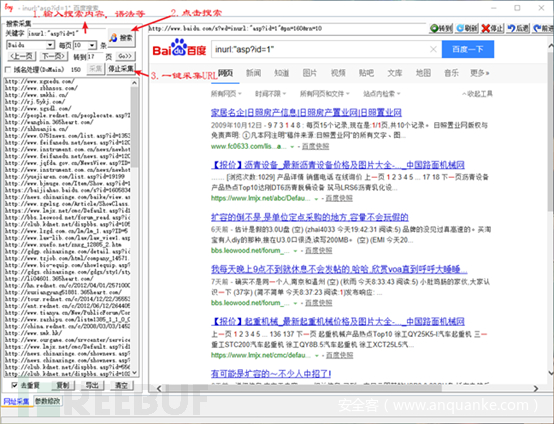The height and width of the screenshot is (424, 554).
Task: Open the 更多» Baidu menu
Action: (x=479, y=73)
